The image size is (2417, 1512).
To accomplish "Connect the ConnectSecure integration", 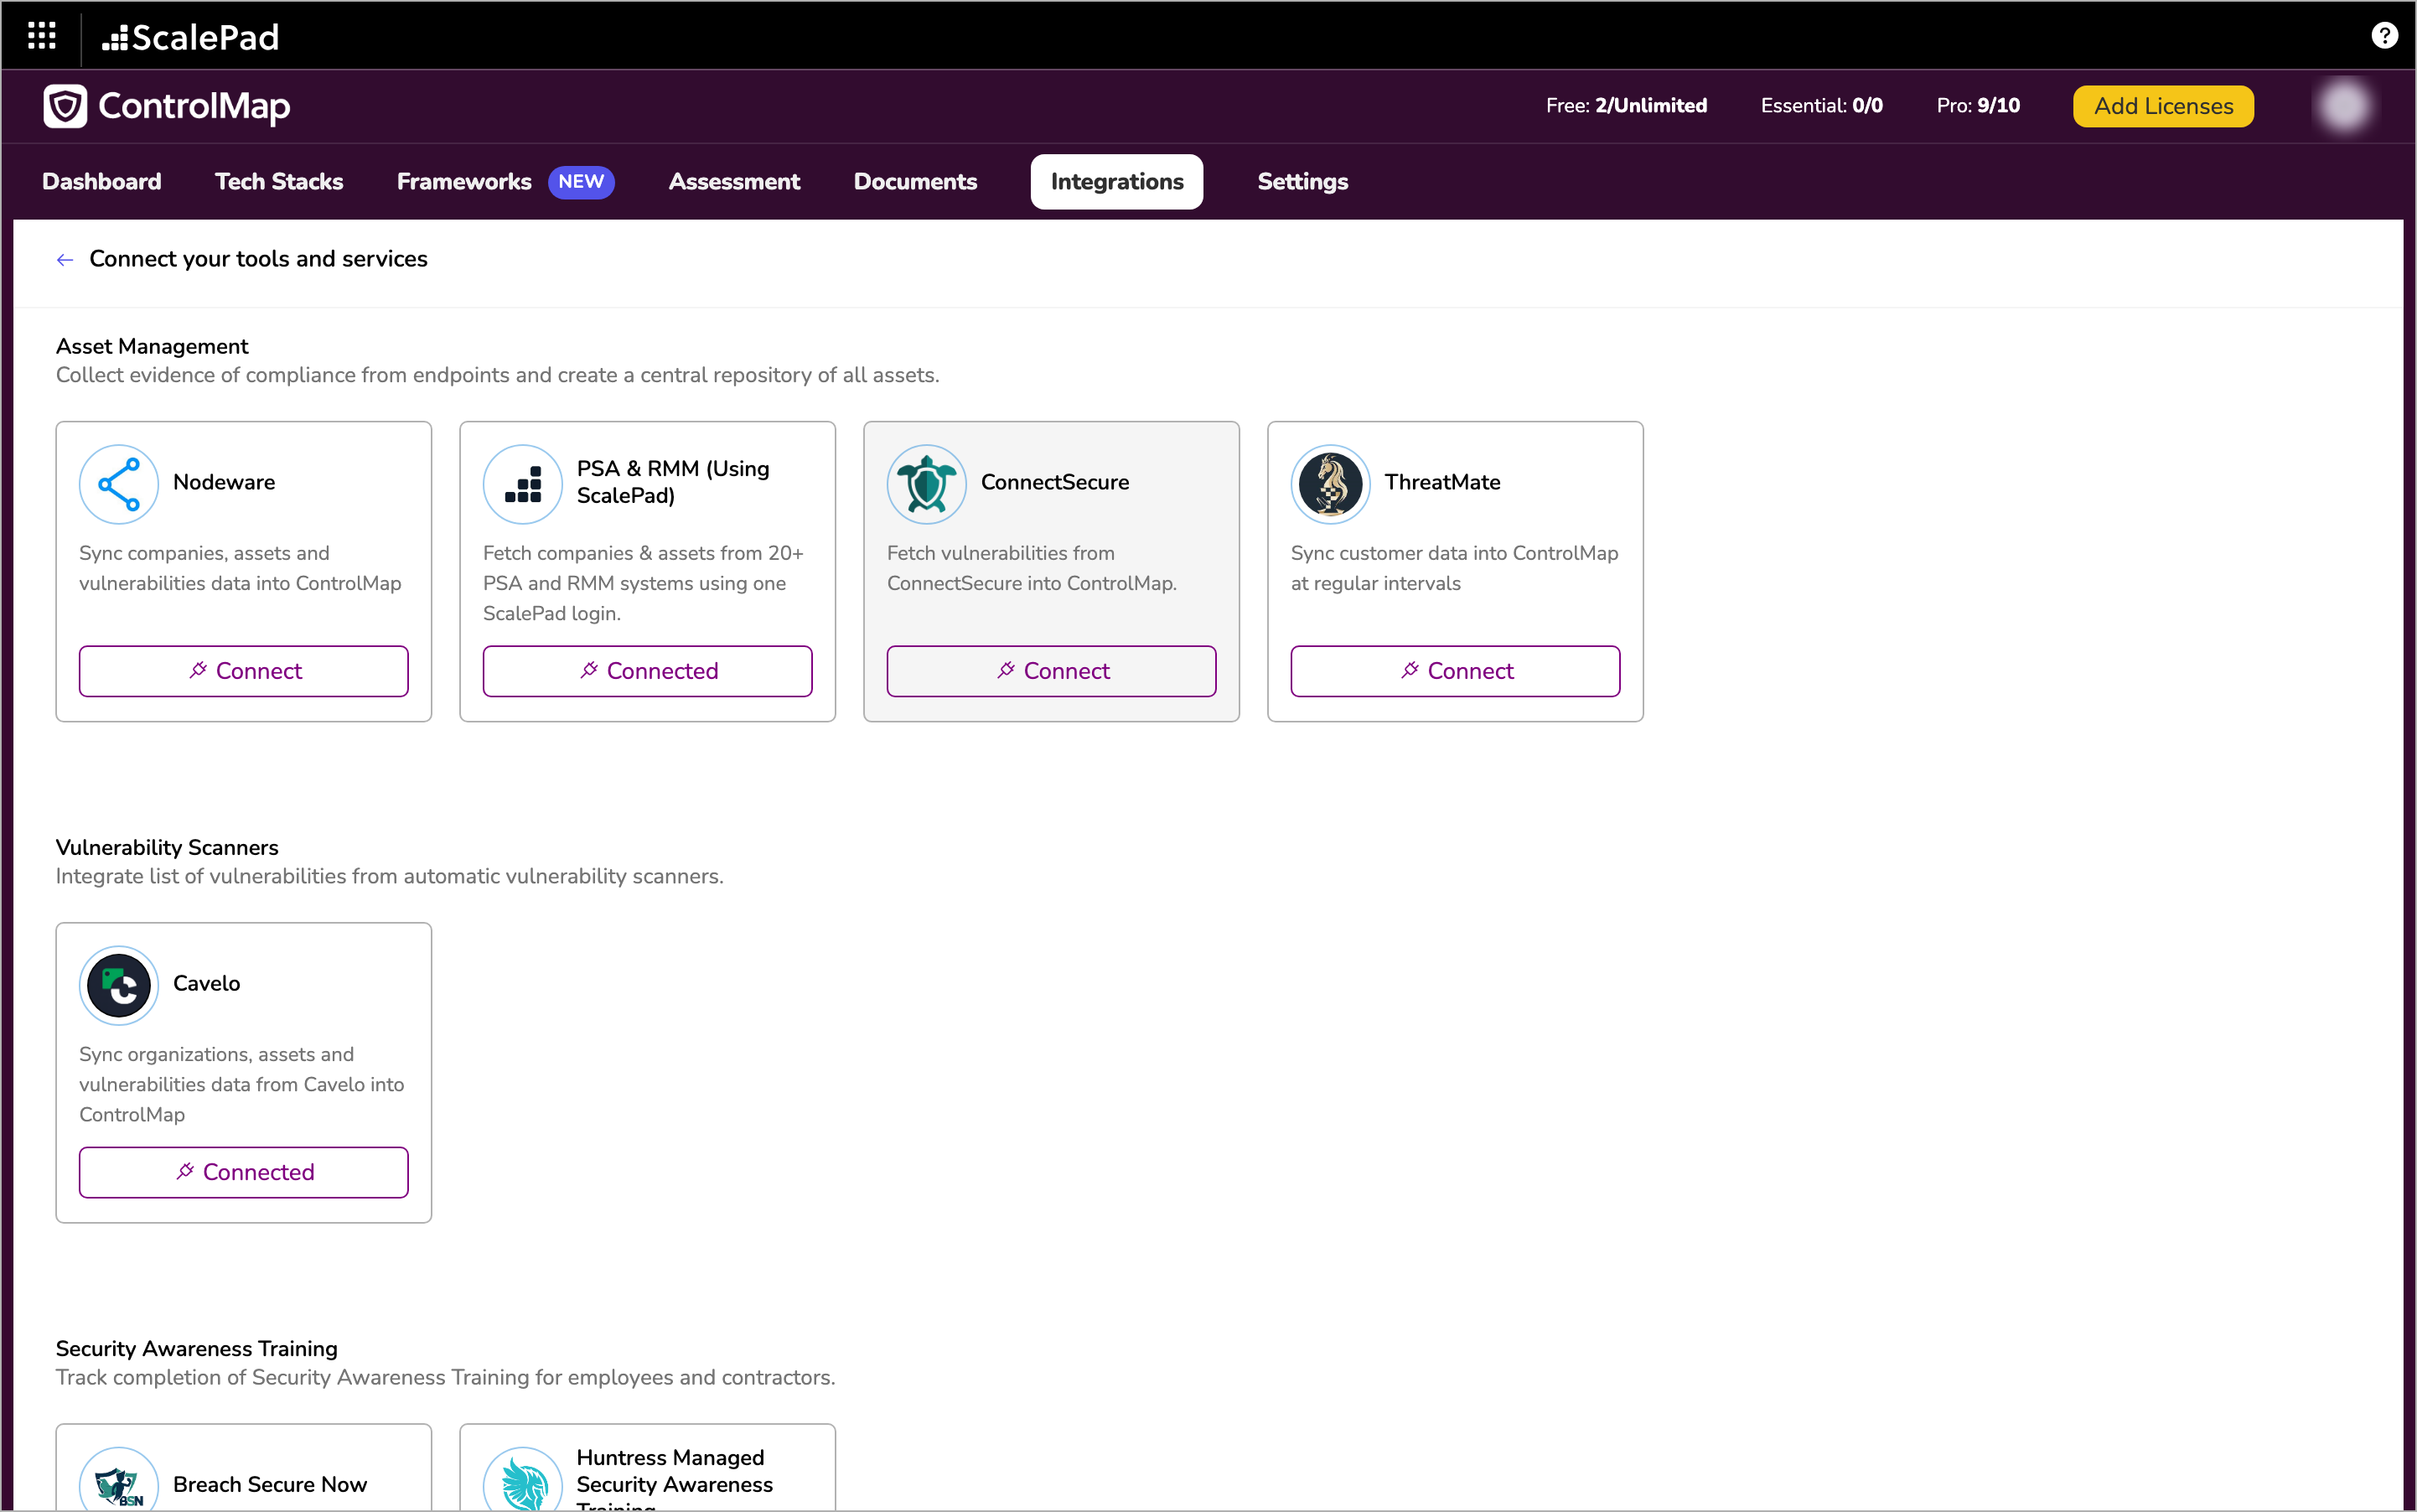I will [1052, 671].
